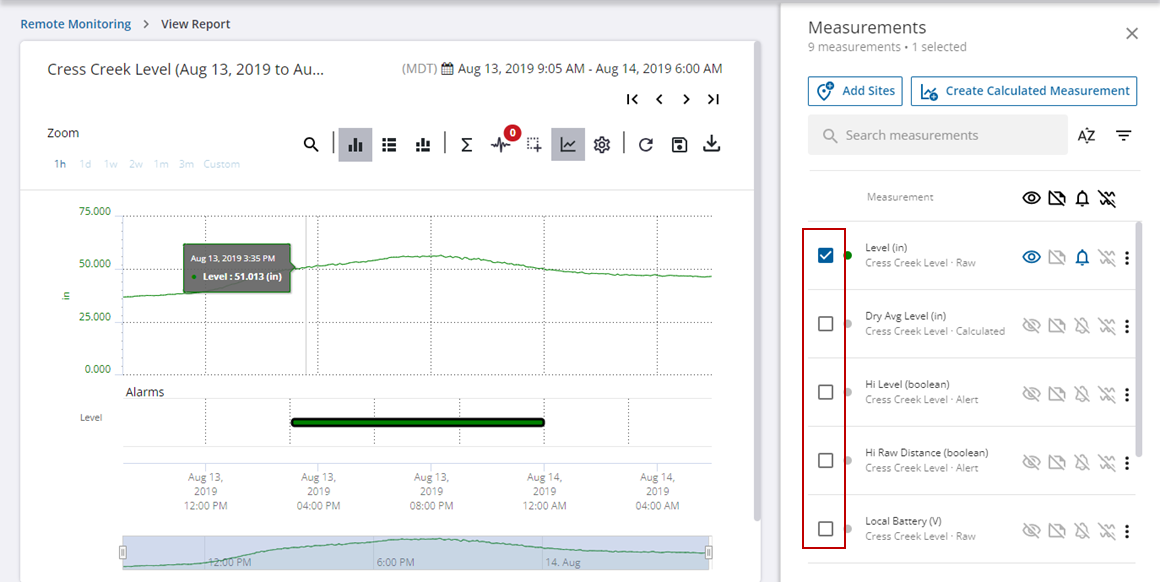
Task: Click Create Calculated Measurement button
Action: 1024,91
